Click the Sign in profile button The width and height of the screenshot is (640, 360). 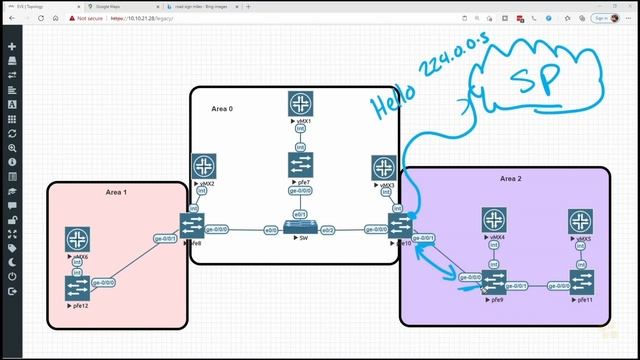pyautogui.click(x=605, y=18)
